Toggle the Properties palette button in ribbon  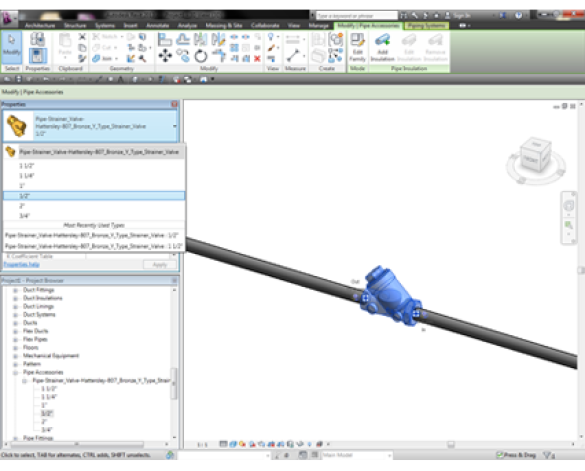point(38,56)
